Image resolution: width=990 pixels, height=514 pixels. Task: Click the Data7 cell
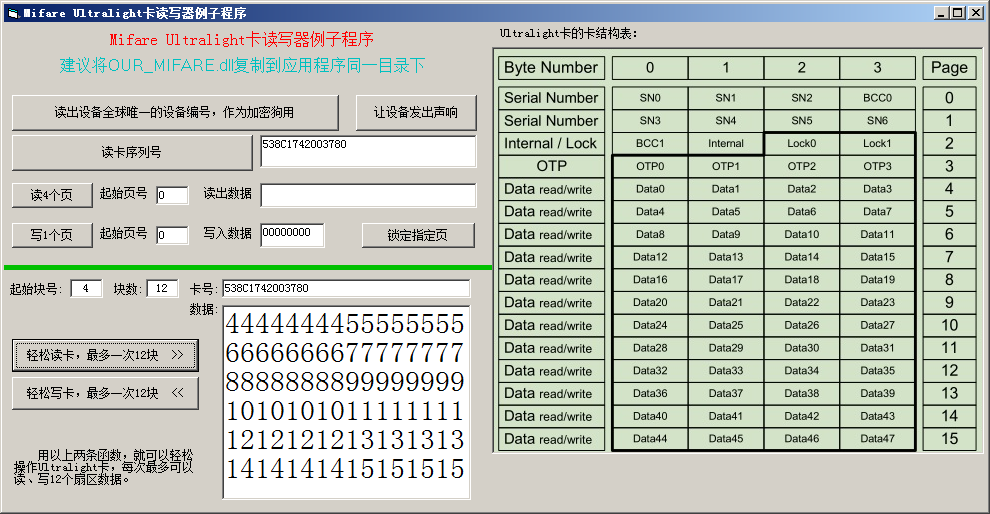coord(878,212)
